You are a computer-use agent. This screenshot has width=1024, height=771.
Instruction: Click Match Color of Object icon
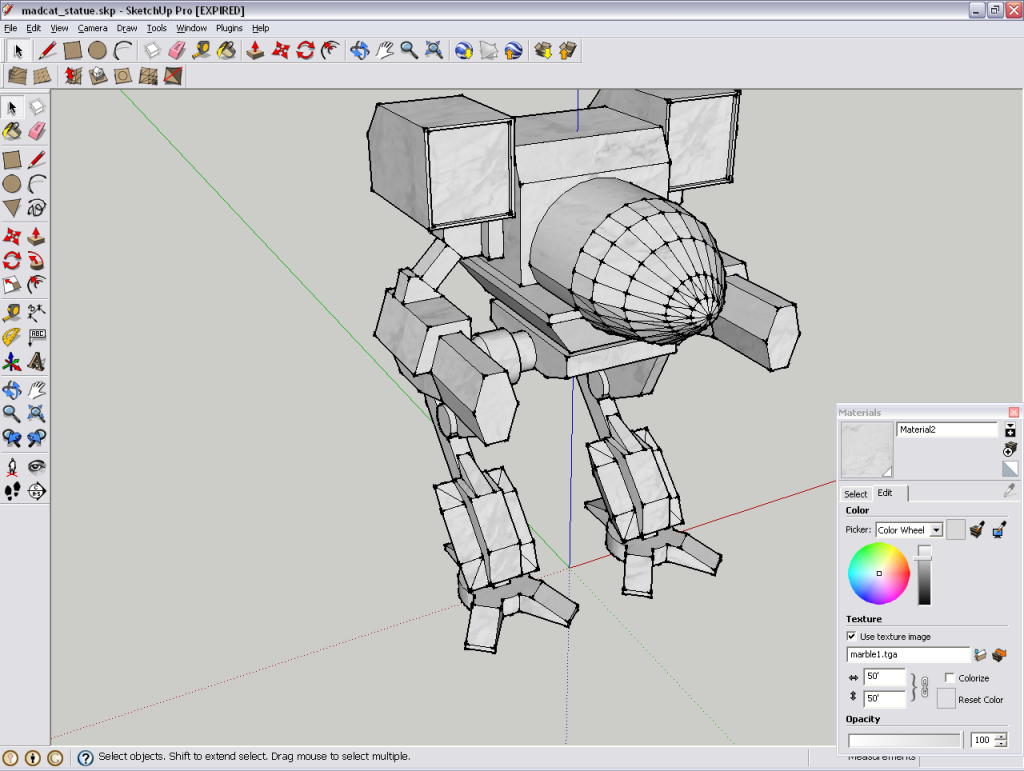(977, 529)
